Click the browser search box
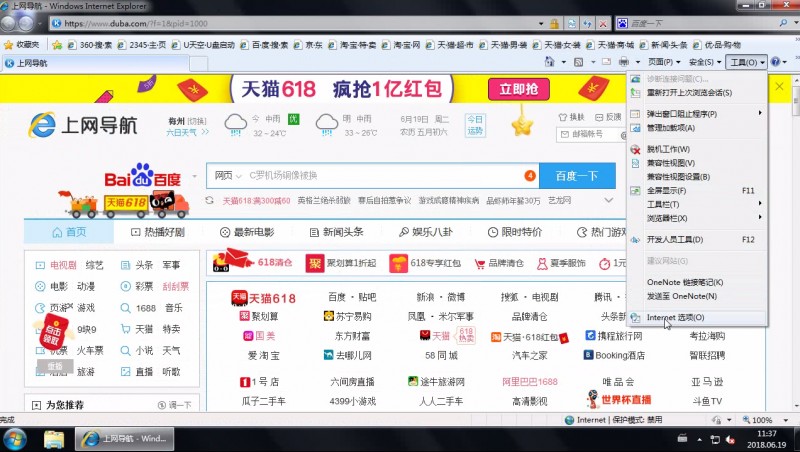 pyautogui.click(x=702, y=23)
